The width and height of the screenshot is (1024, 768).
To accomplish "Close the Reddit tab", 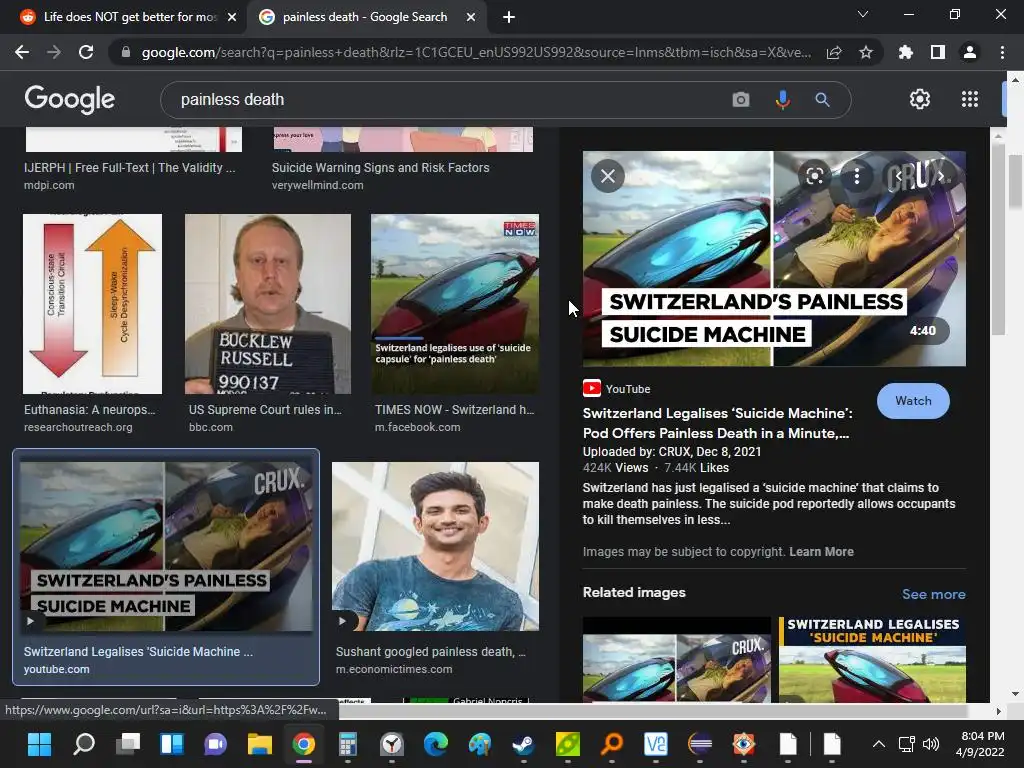I will [232, 18].
